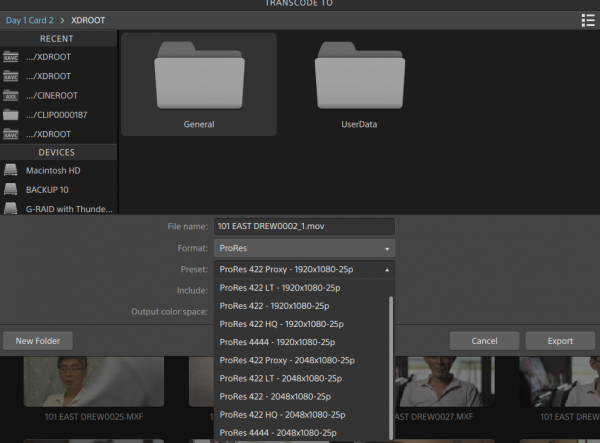Expand the Format ProRes dropdown
This screenshot has width=600, height=443.
(x=304, y=248)
